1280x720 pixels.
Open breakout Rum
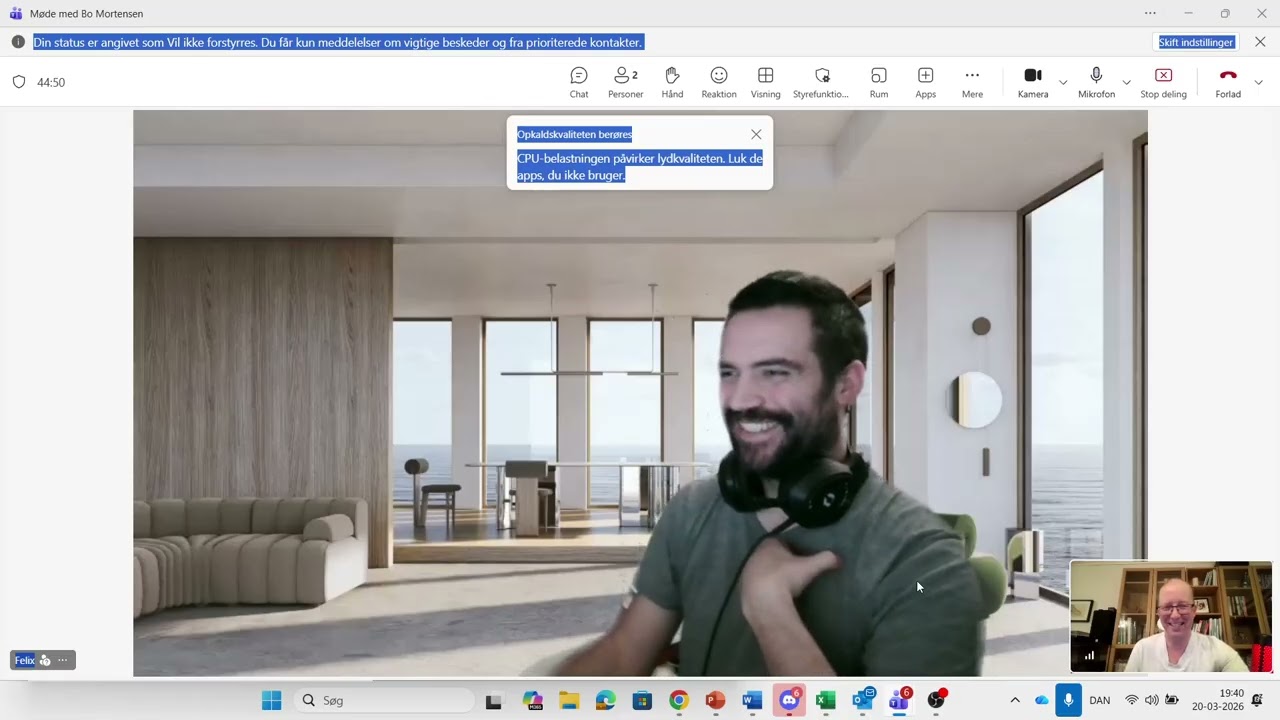(879, 82)
